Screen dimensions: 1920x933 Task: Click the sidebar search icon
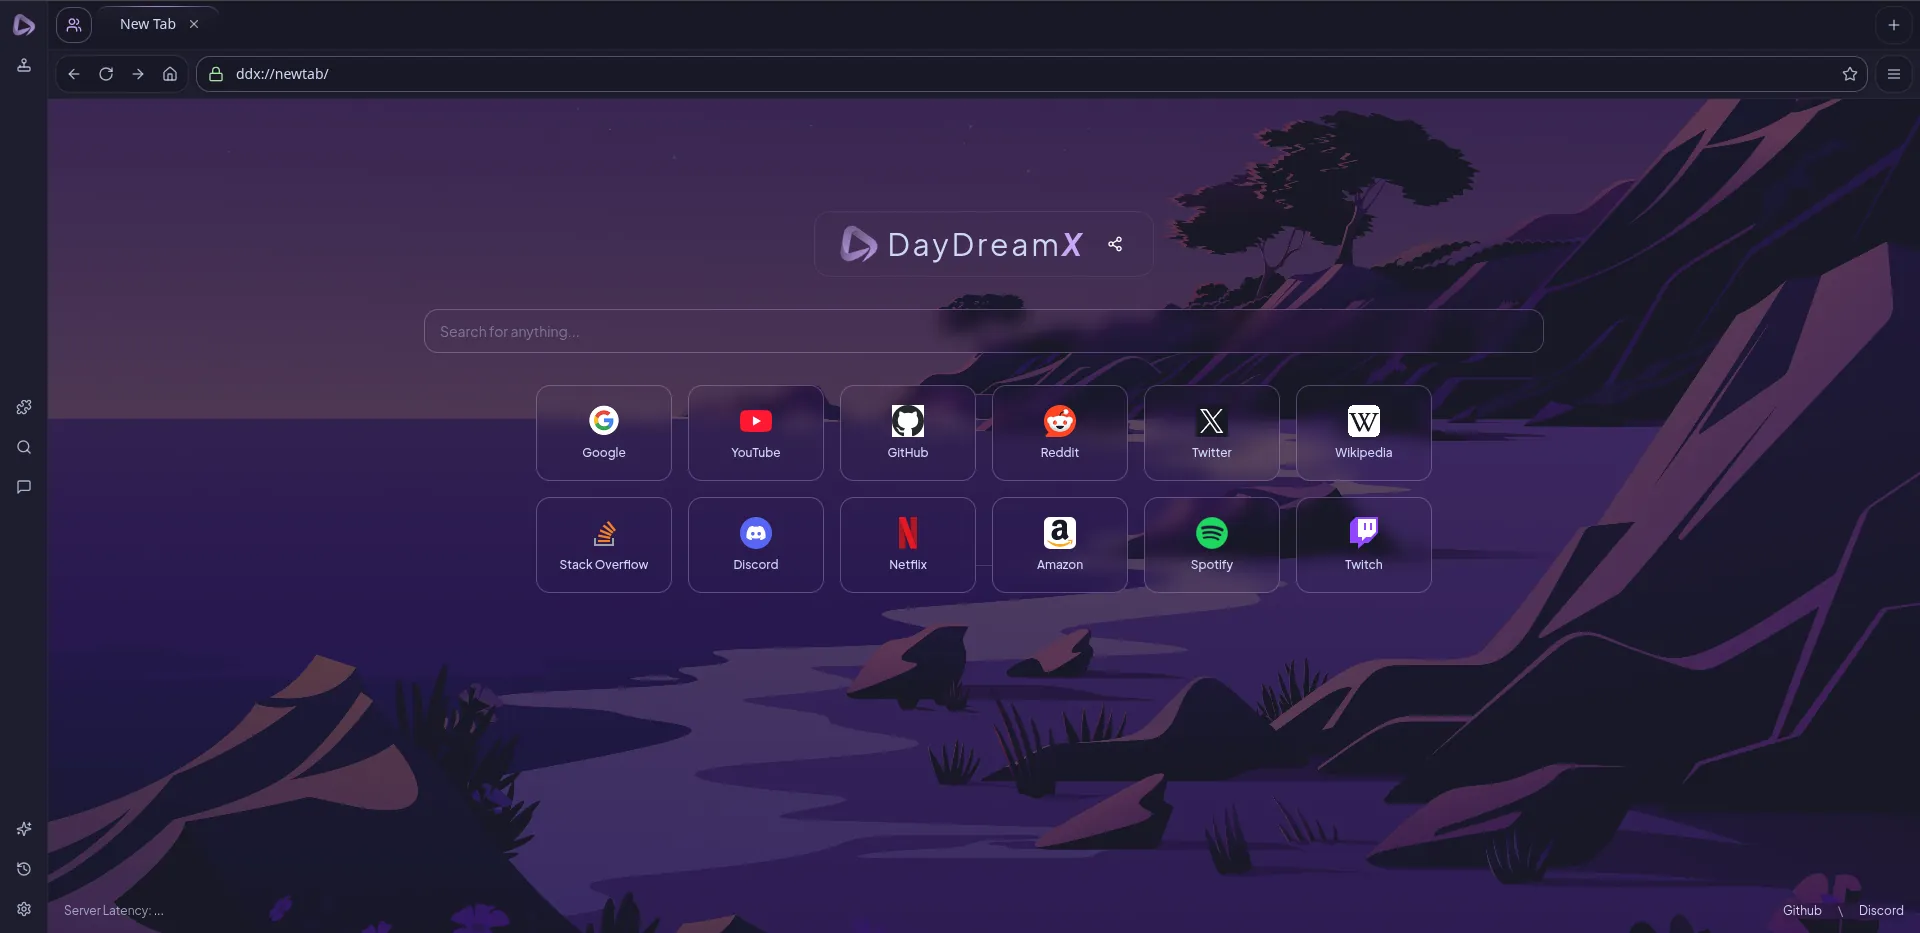coord(24,447)
